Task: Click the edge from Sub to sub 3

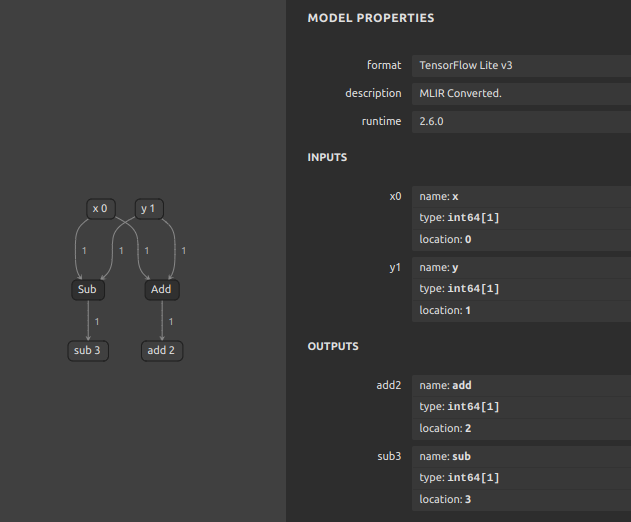Action: click(88, 320)
